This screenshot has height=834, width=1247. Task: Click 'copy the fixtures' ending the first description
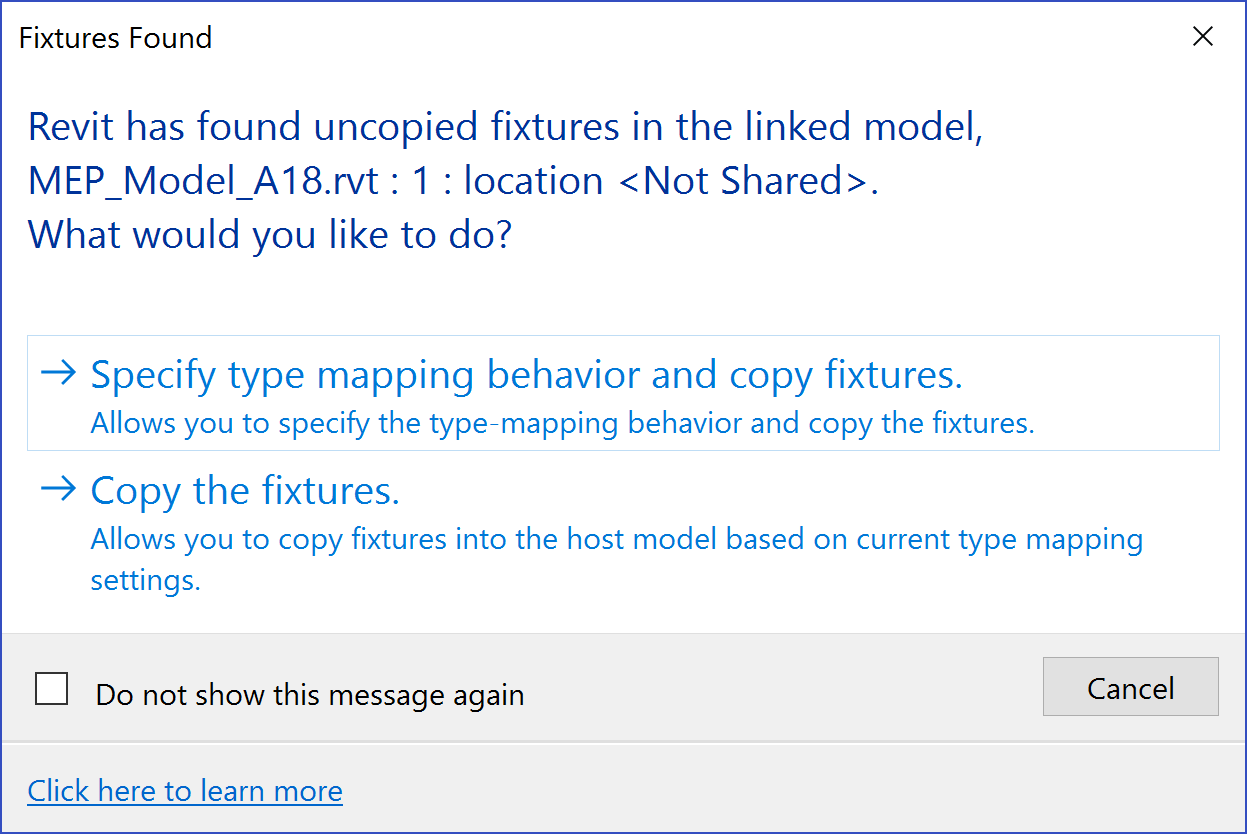[920, 424]
